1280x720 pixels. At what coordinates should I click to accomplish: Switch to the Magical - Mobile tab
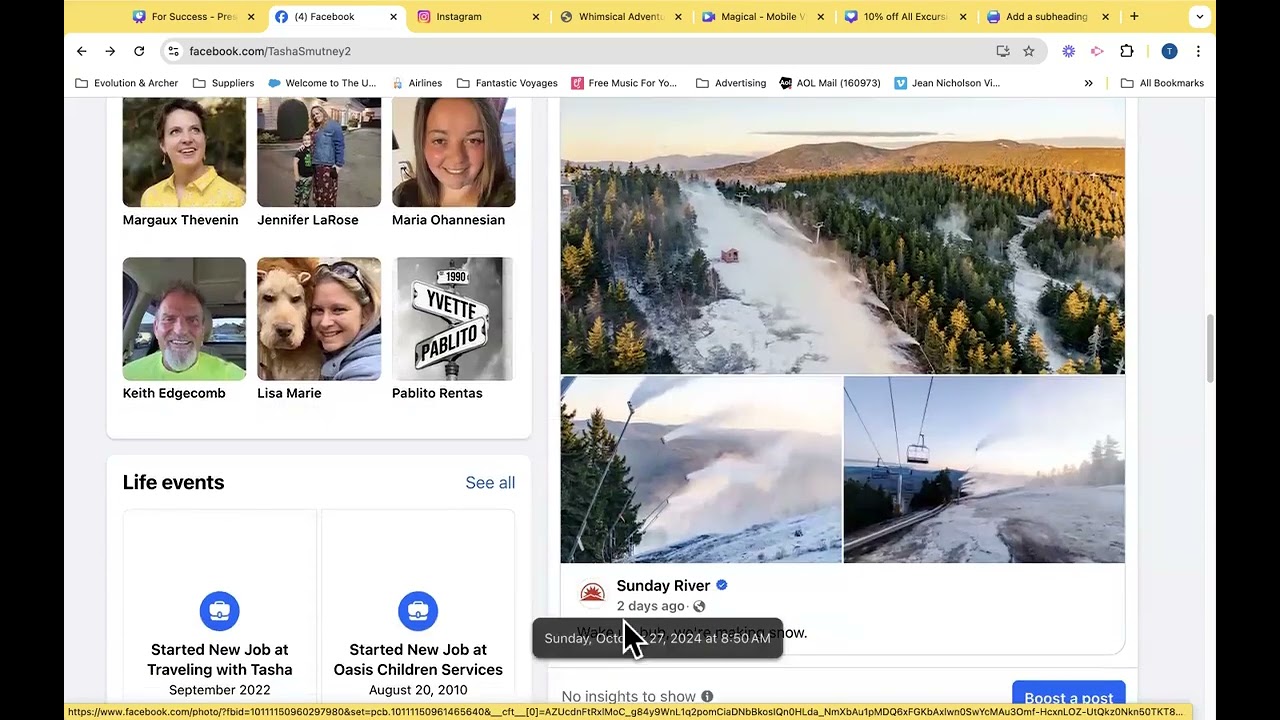[764, 16]
